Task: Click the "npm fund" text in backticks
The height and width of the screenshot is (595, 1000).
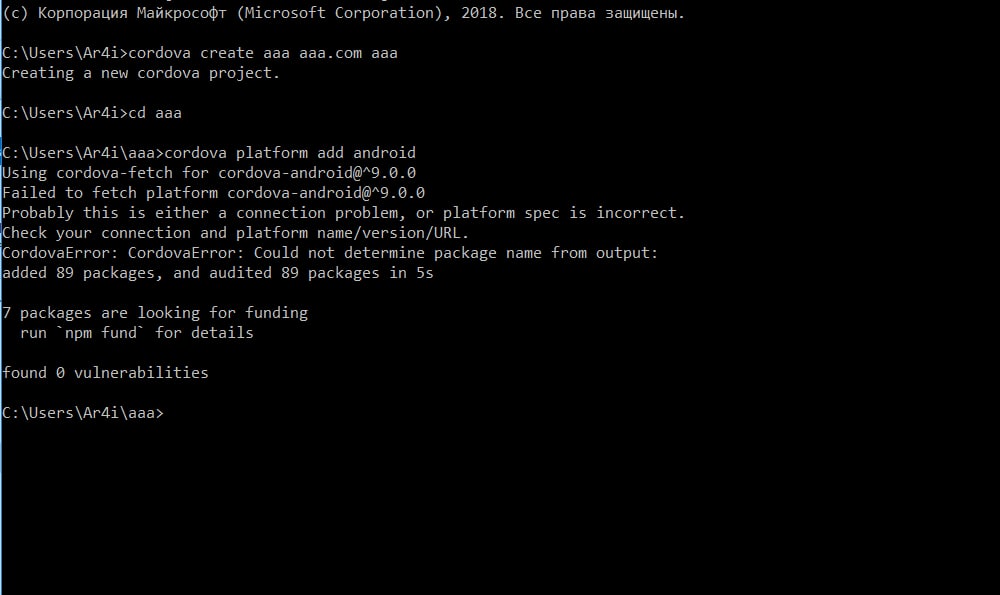Action: (x=106, y=333)
